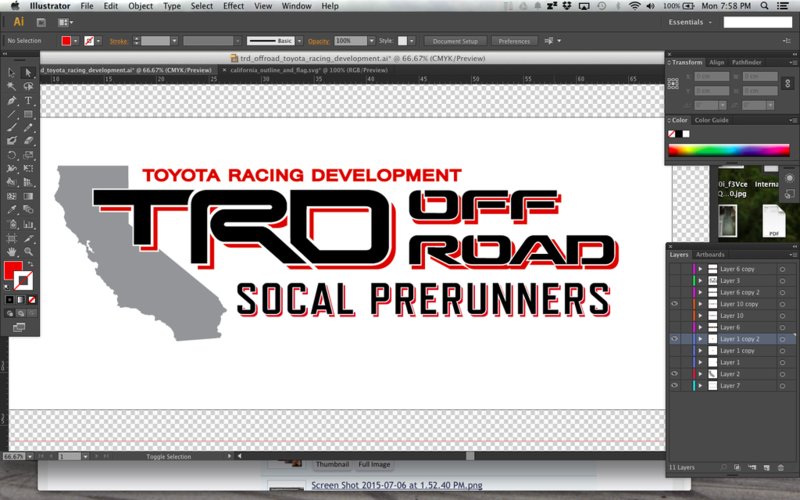
Task: Open the zoom level dropdown at 66.67%
Action: (30, 456)
